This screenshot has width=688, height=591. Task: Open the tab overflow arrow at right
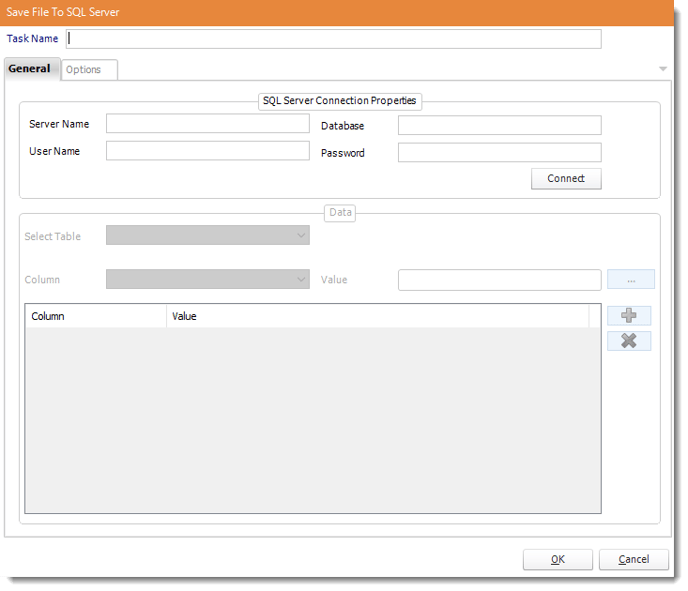pos(663,69)
